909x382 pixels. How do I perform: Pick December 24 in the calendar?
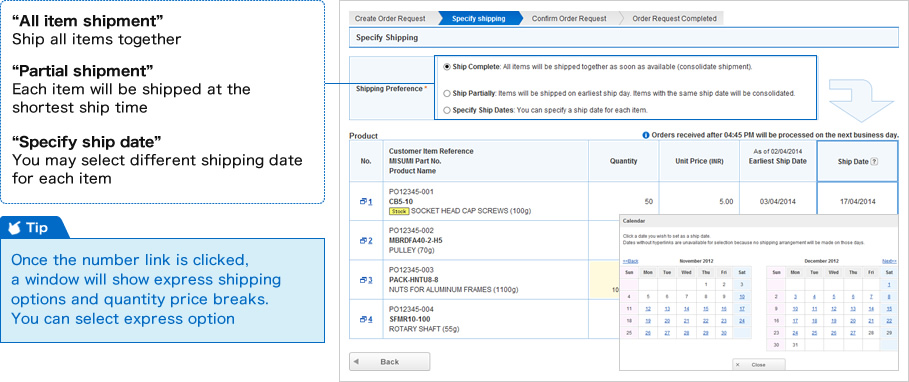[x=795, y=333]
